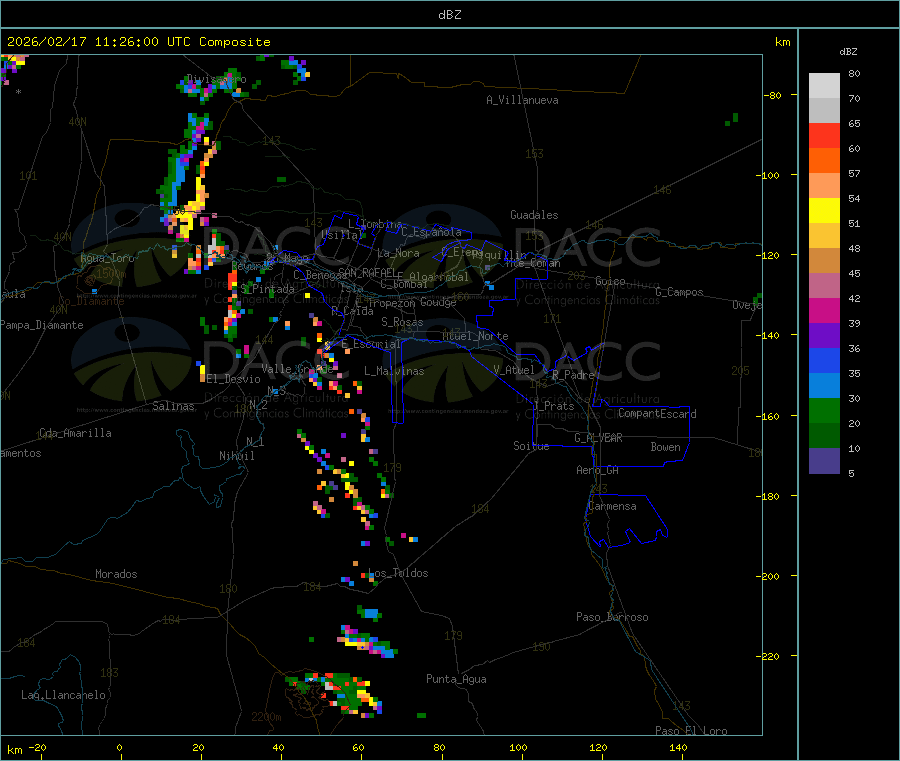The width and height of the screenshot is (900, 761).
Task: Click the yellow 54 dBZ legend swatch
Action: (x=824, y=211)
